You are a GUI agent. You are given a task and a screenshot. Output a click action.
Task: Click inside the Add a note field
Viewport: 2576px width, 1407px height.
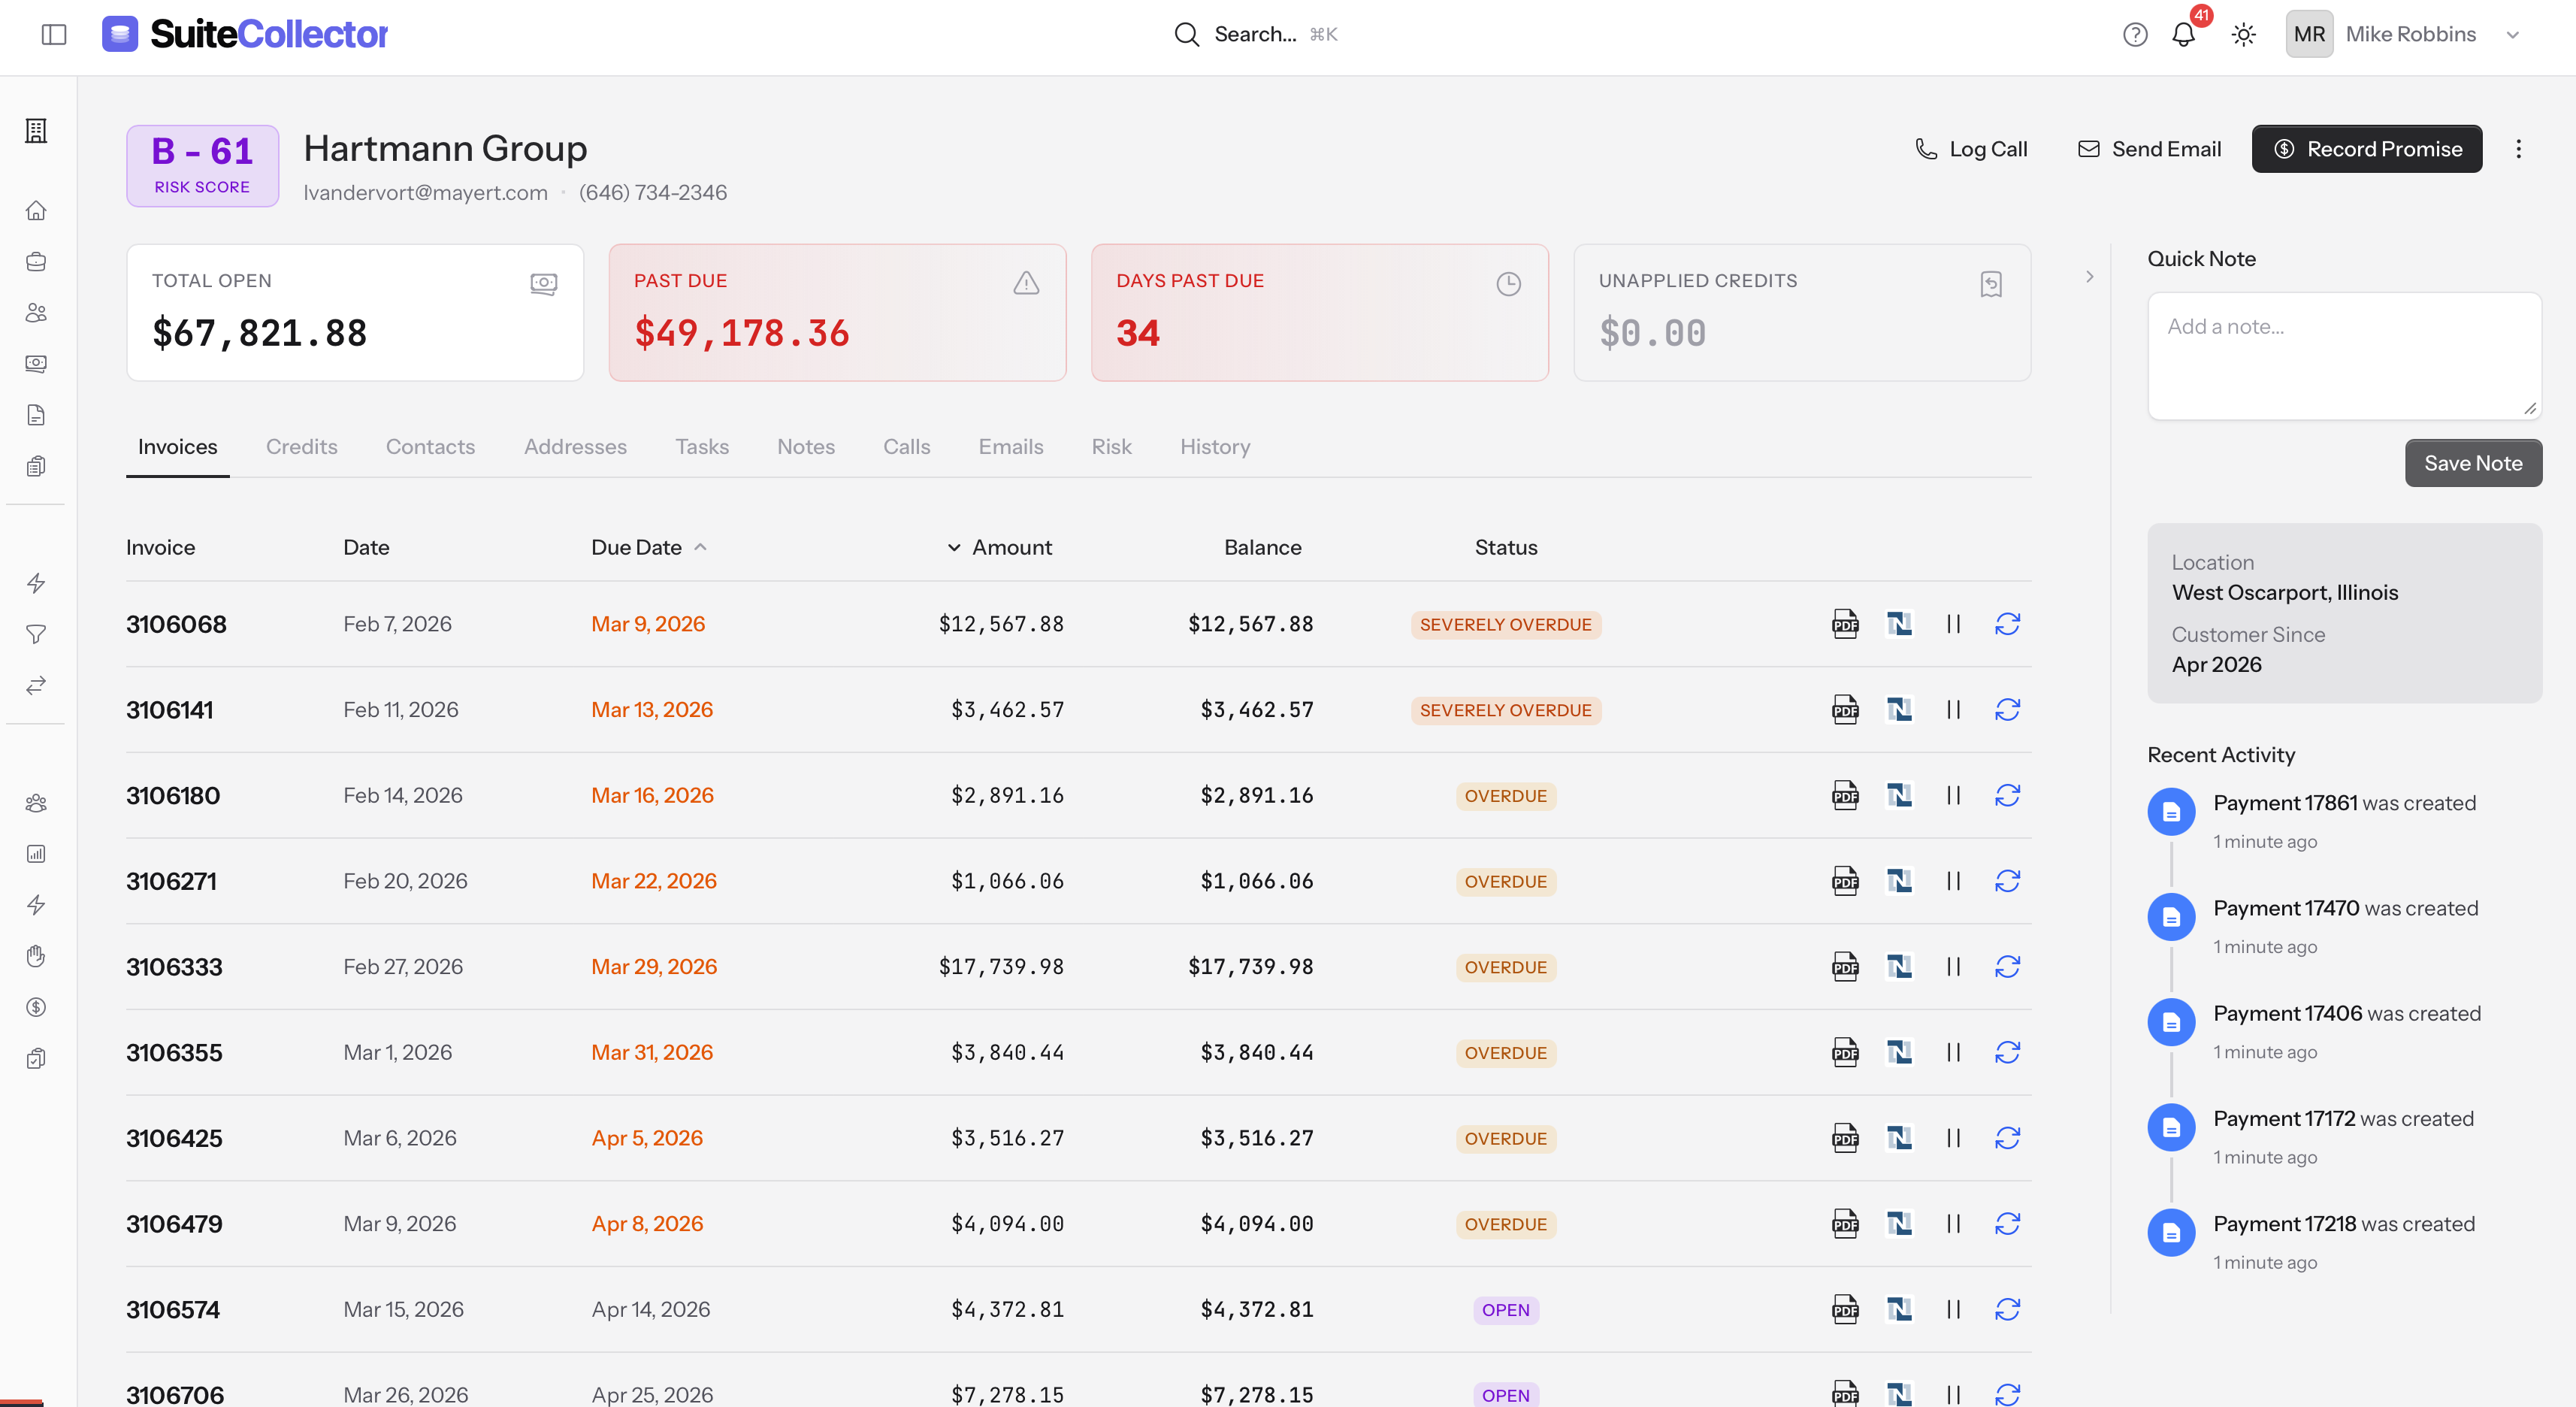coord(2344,355)
